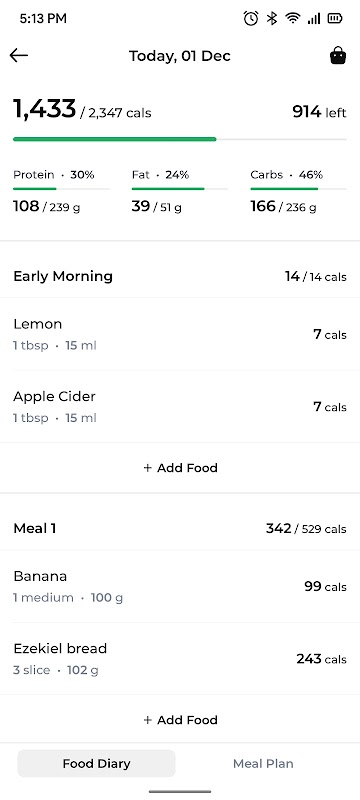Tap the Wi-Fi status icon

293,19
